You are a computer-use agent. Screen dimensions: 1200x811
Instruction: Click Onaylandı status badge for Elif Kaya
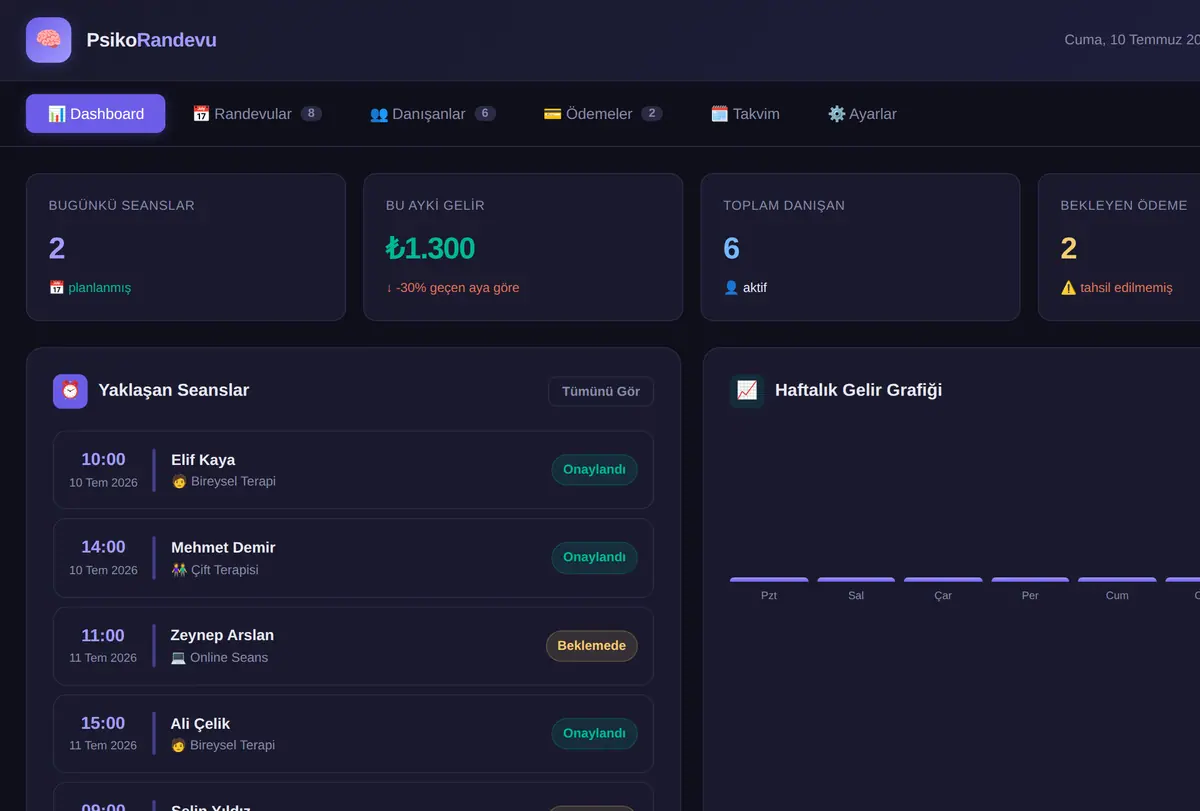tap(594, 470)
